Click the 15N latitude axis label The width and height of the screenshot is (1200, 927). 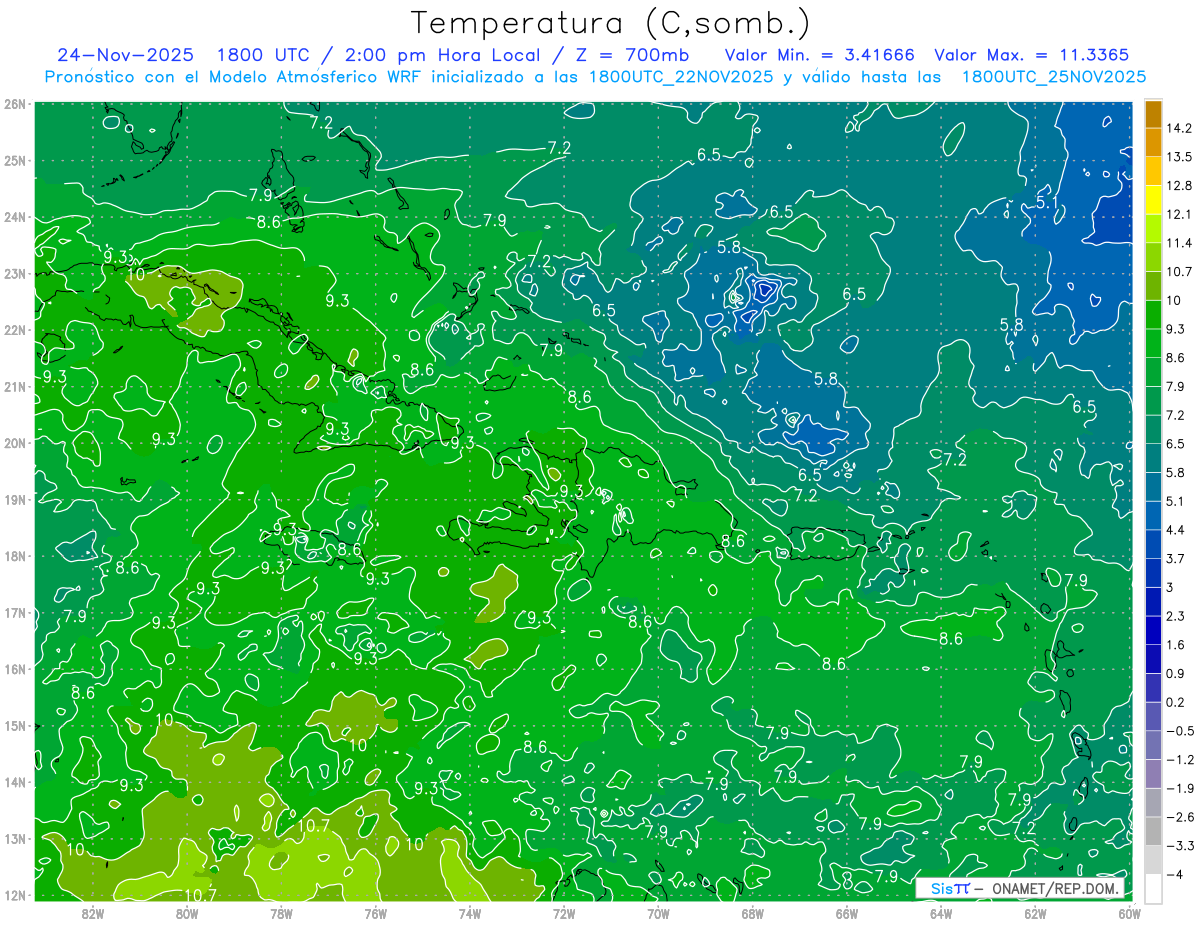point(16,725)
